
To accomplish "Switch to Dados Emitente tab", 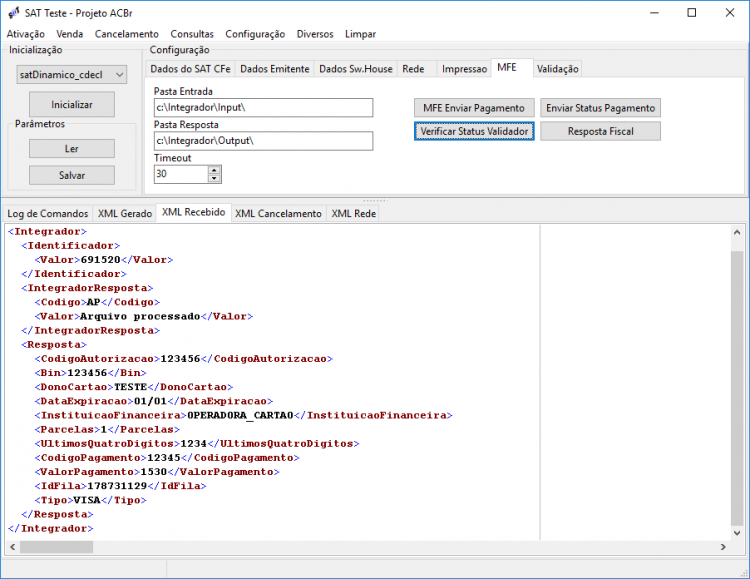I will [x=275, y=69].
